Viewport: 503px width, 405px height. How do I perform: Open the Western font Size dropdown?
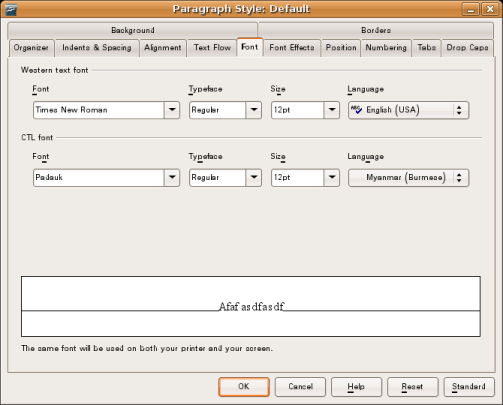click(332, 110)
